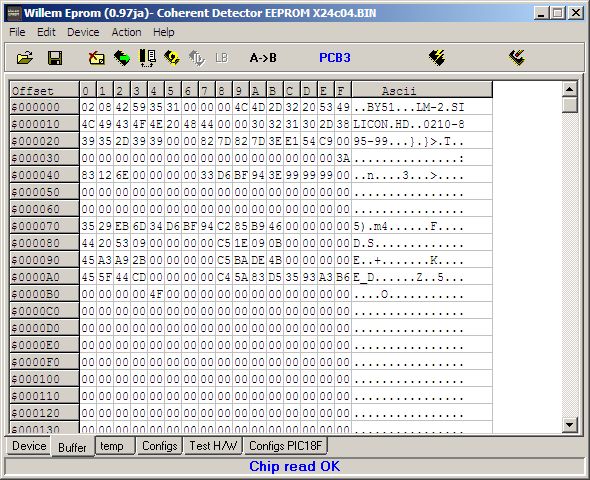Click the rightmost toolbar chip icon

(517, 58)
